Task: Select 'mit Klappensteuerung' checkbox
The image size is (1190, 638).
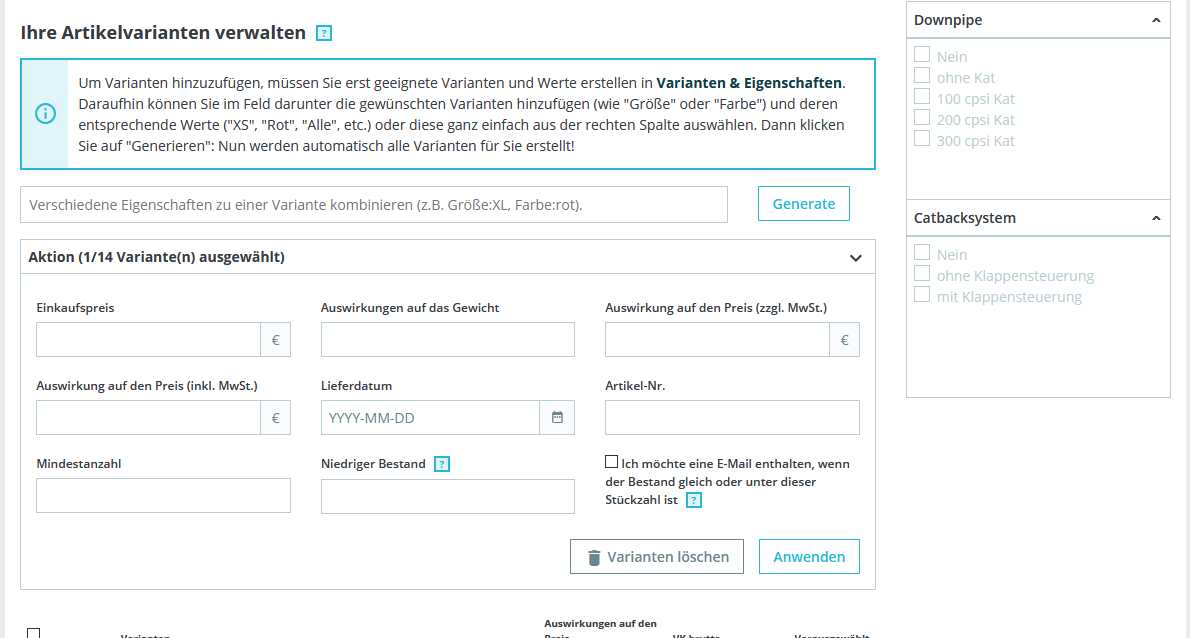Action: pyautogui.click(x=922, y=295)
